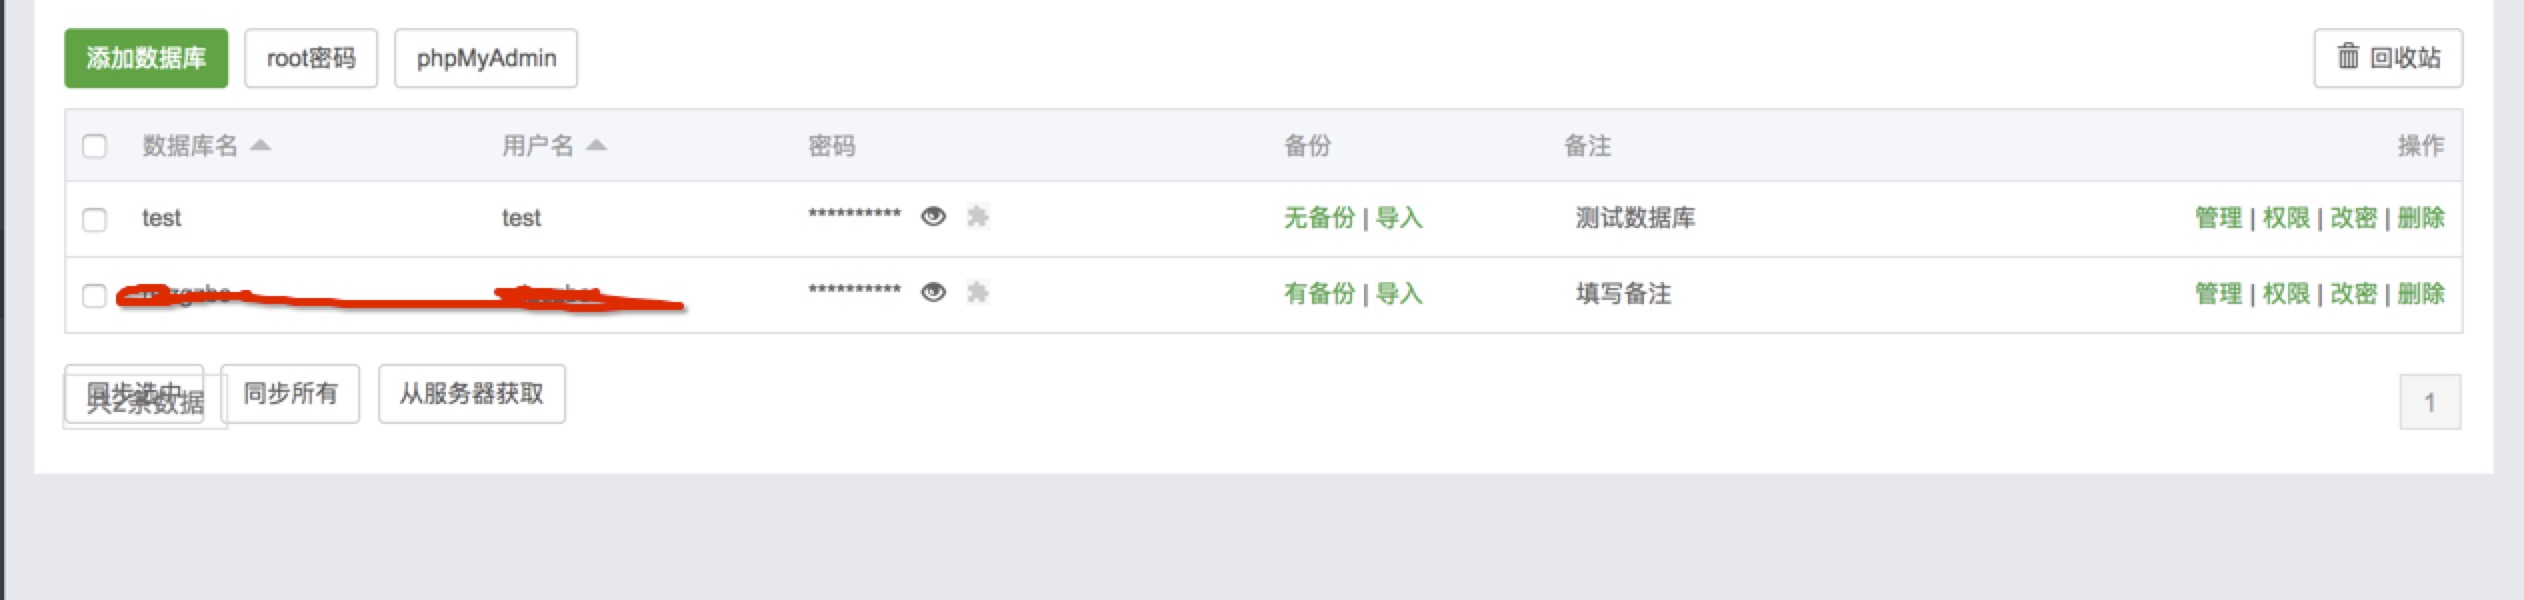
Task: Select the second database row checkbox
Action: pyautogui.click(x=94, y=295)
